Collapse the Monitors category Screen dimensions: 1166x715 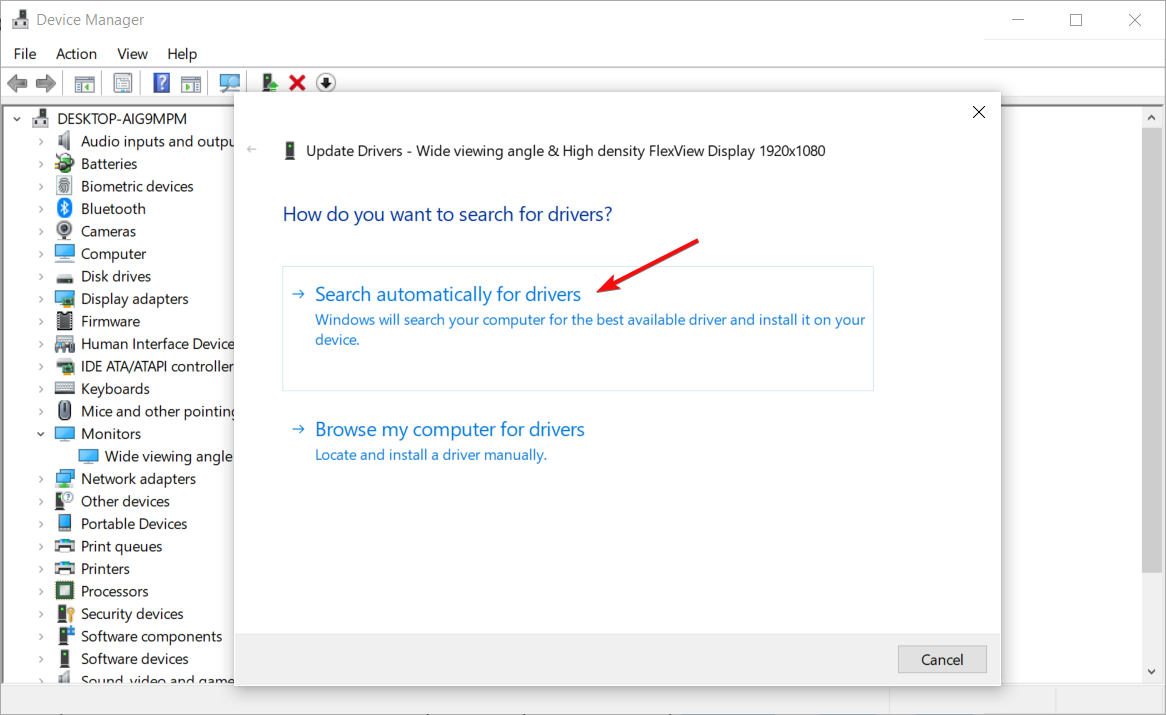tap(41, 434)
